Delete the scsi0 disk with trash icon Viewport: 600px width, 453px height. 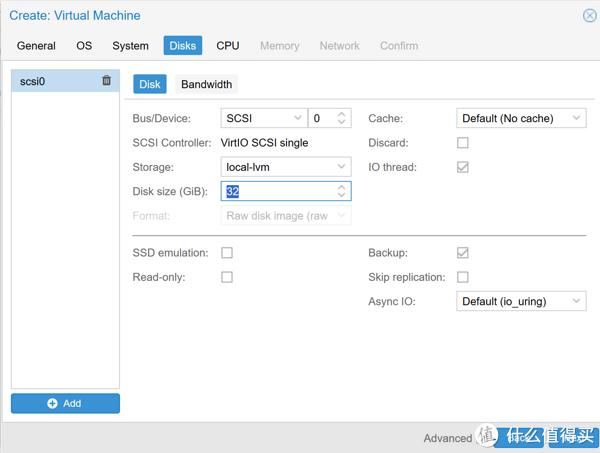[107, 81]
